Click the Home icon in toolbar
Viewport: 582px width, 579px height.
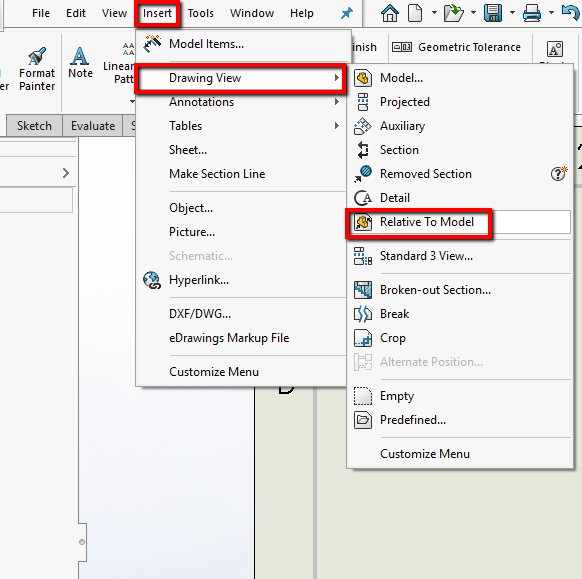pos(390,13)
